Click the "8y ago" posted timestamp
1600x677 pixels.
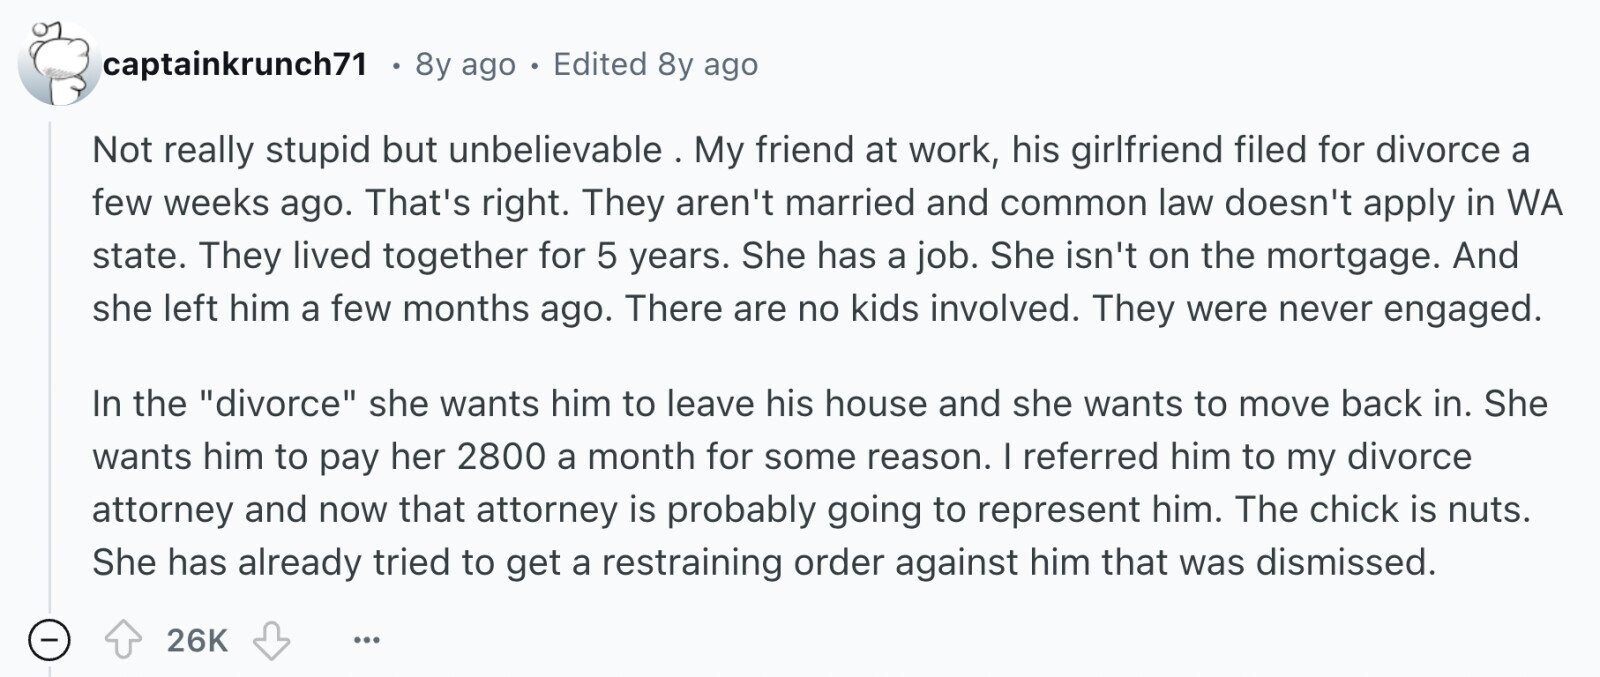point(465,64)
